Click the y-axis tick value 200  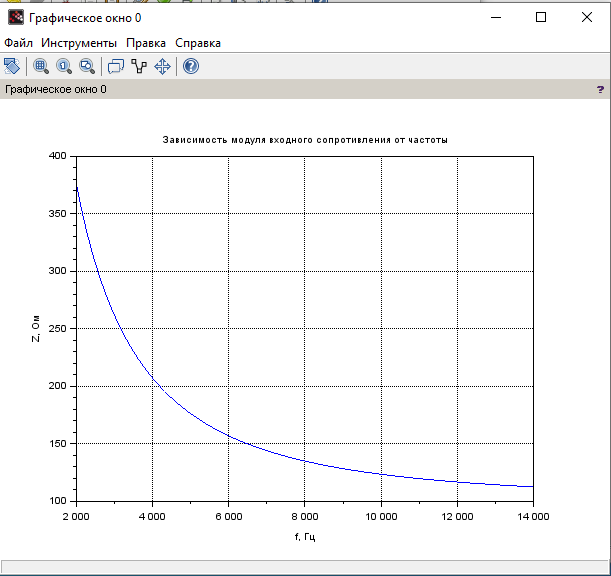(58, 385)
